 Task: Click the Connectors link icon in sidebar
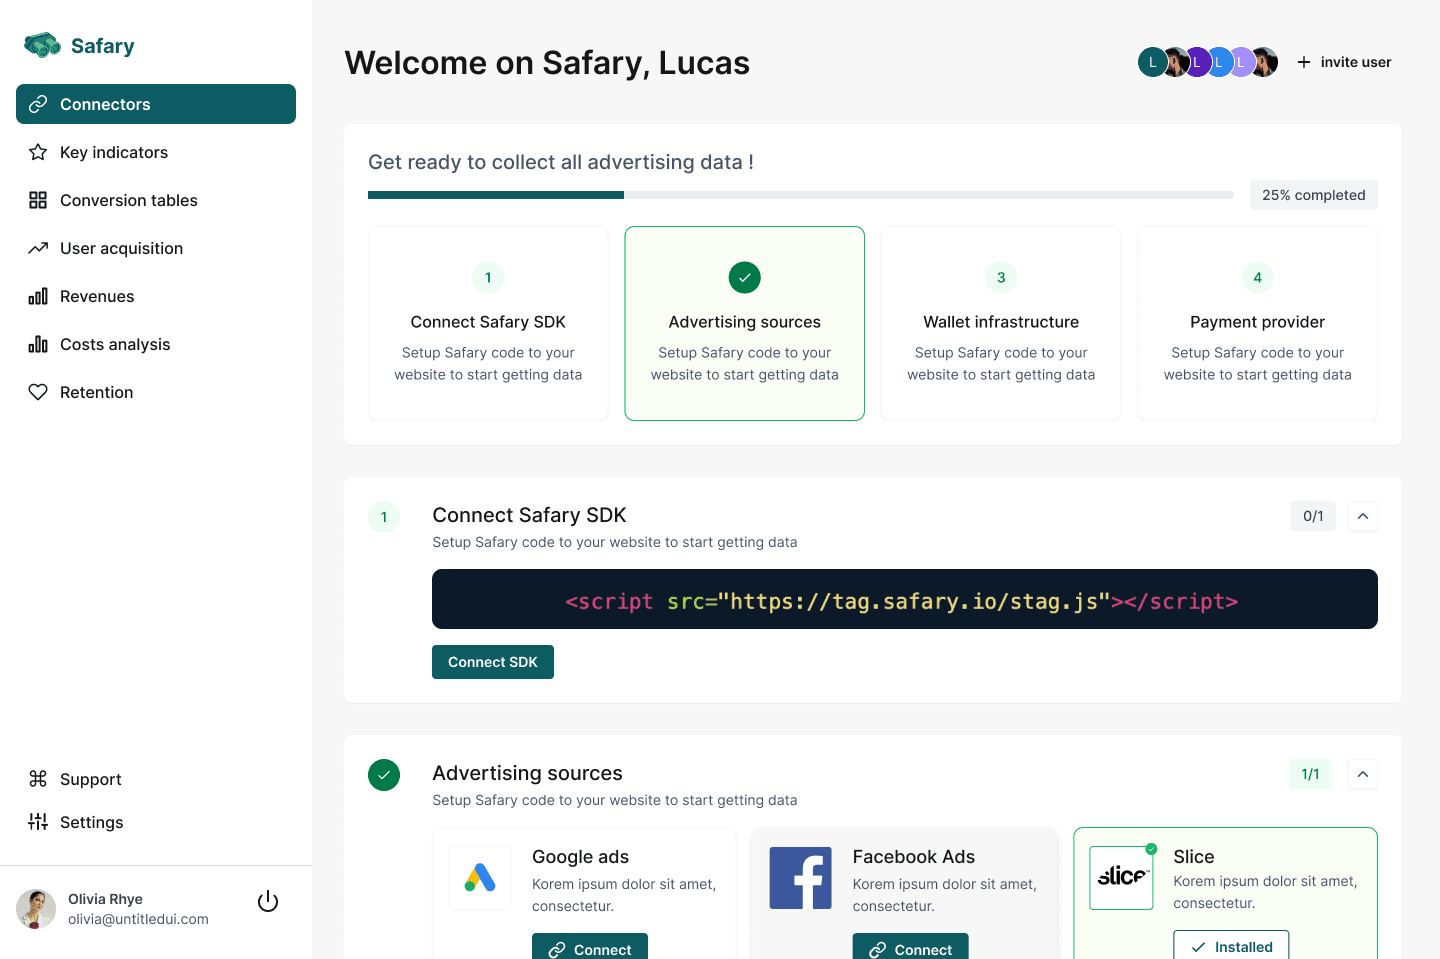coord(38,104)
